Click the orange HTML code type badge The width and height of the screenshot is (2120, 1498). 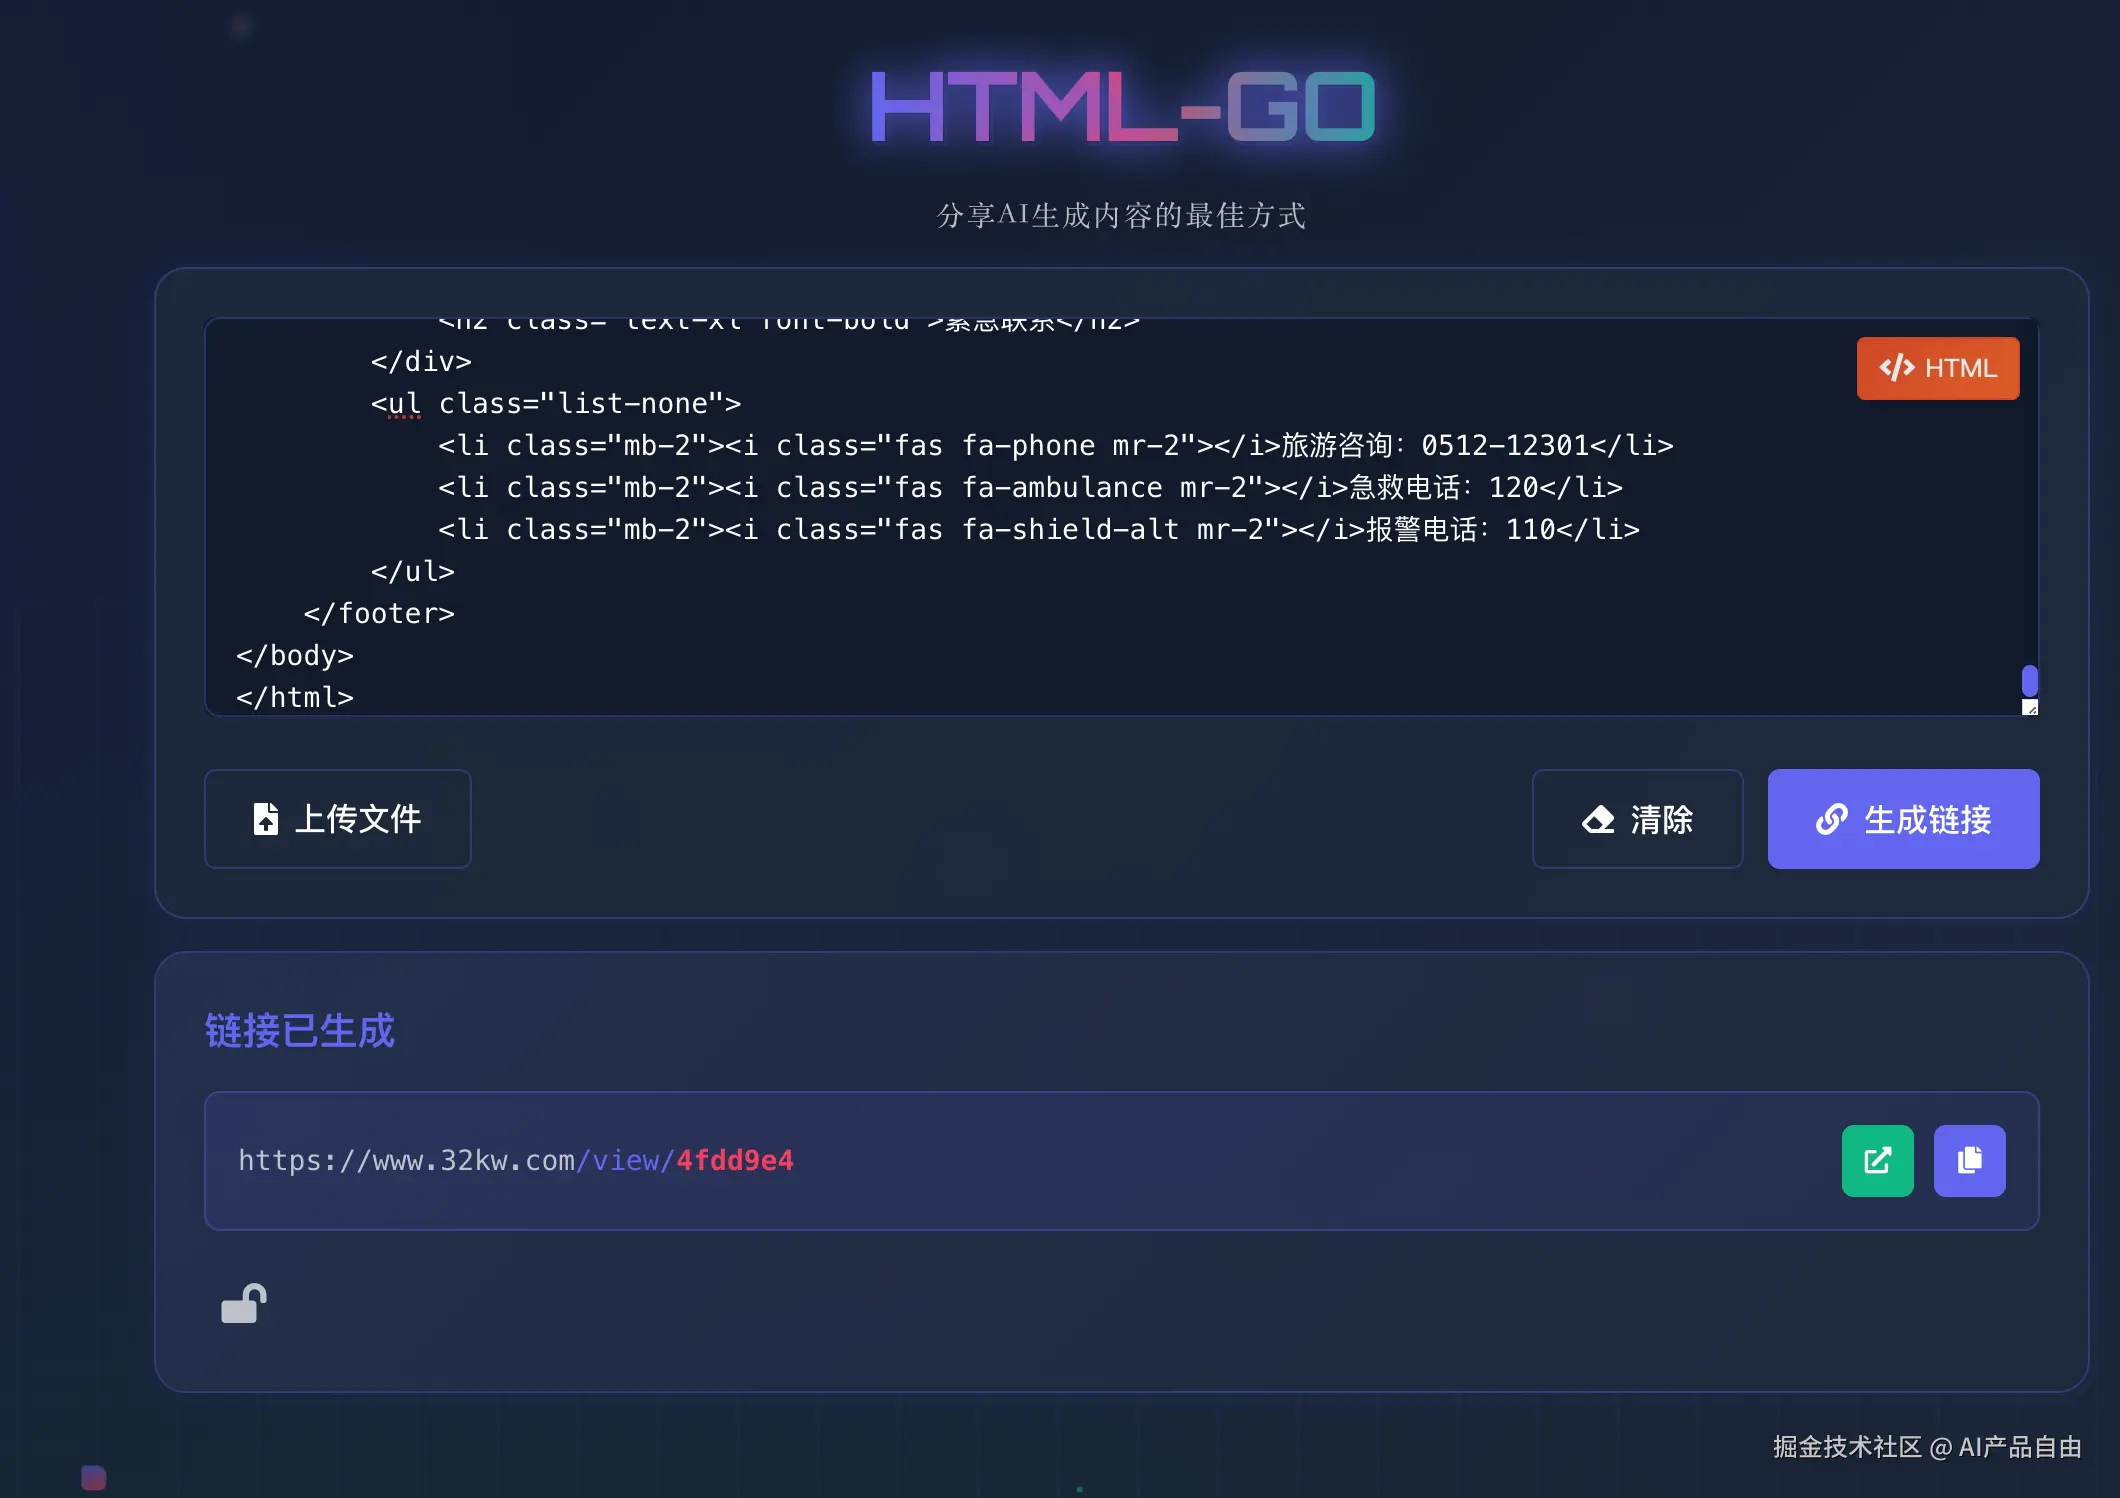[x=1937, y=368]
